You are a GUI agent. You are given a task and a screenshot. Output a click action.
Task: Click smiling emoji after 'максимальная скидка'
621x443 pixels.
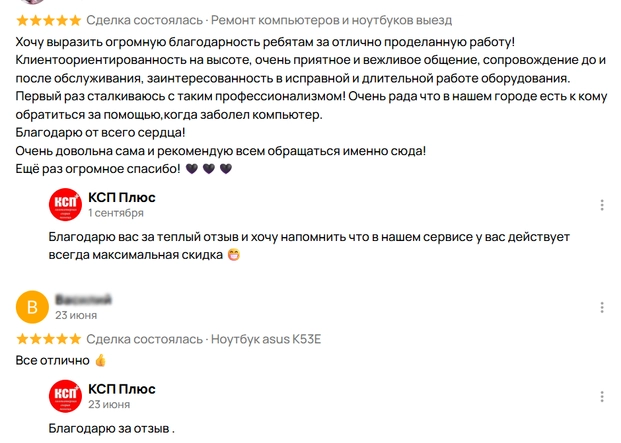(234, 255)
